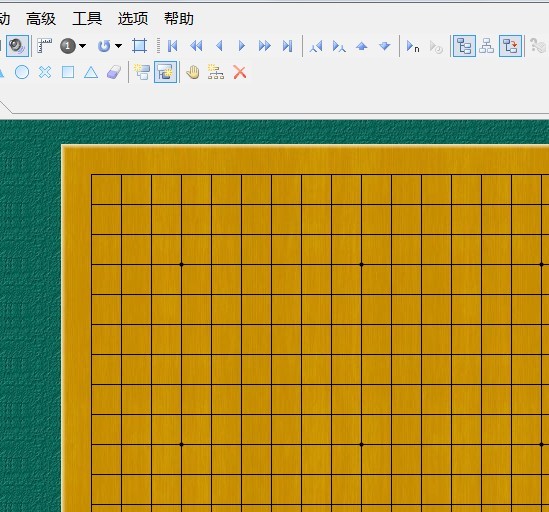Click the top-center star point on the board
Viewport: 549px width, 512px height.
pos(361,264)
